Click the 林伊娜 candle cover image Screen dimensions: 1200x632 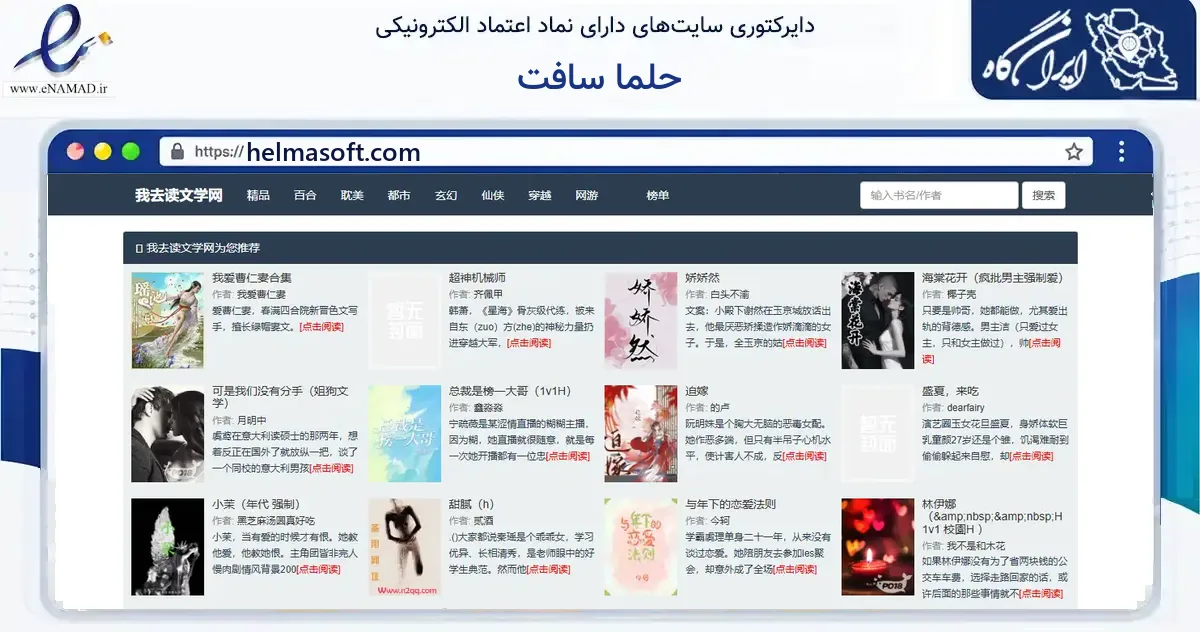tap(878, 547)
